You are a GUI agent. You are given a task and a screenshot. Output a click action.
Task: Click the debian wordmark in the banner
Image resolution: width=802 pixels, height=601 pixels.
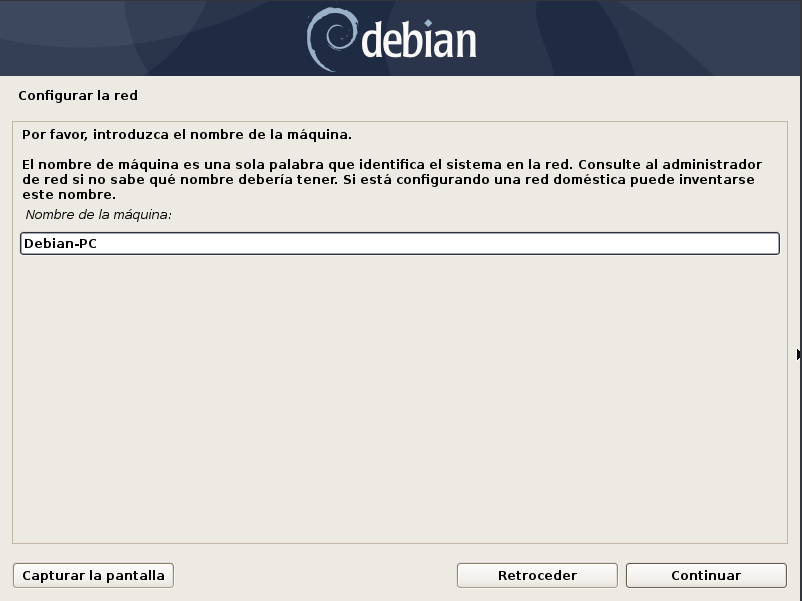[419, 39]
